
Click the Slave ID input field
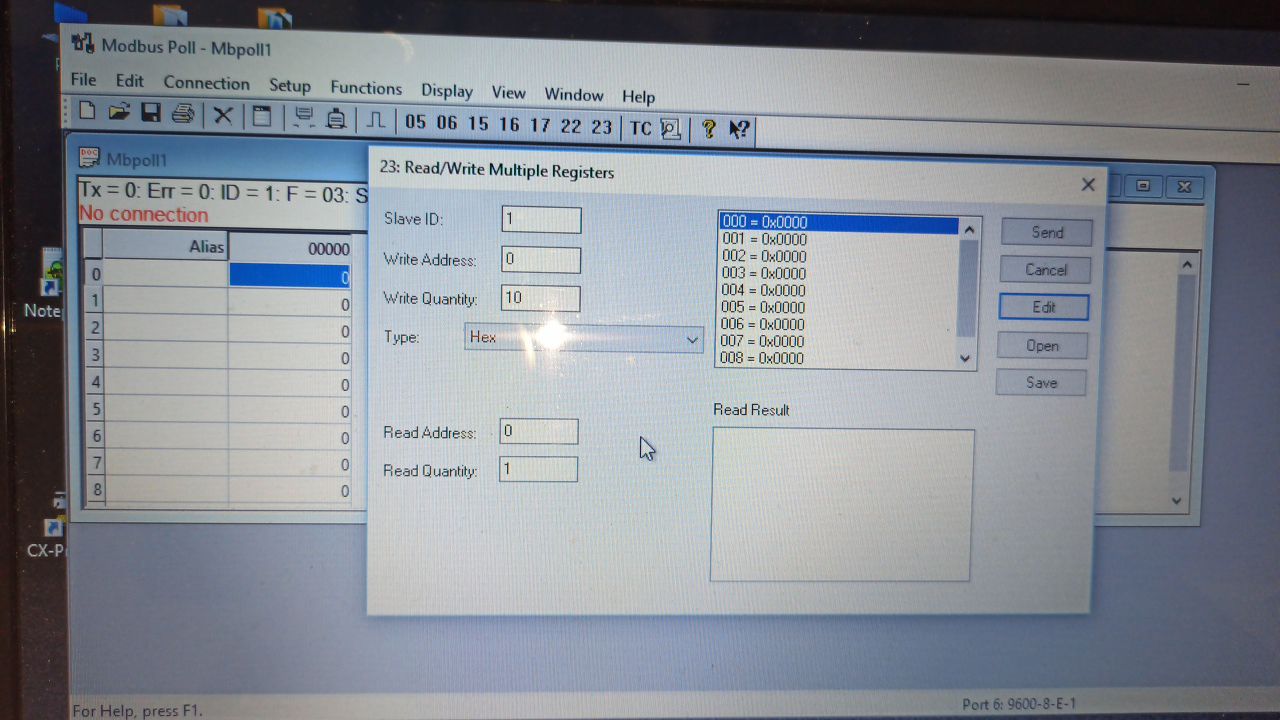click(541, 219)
